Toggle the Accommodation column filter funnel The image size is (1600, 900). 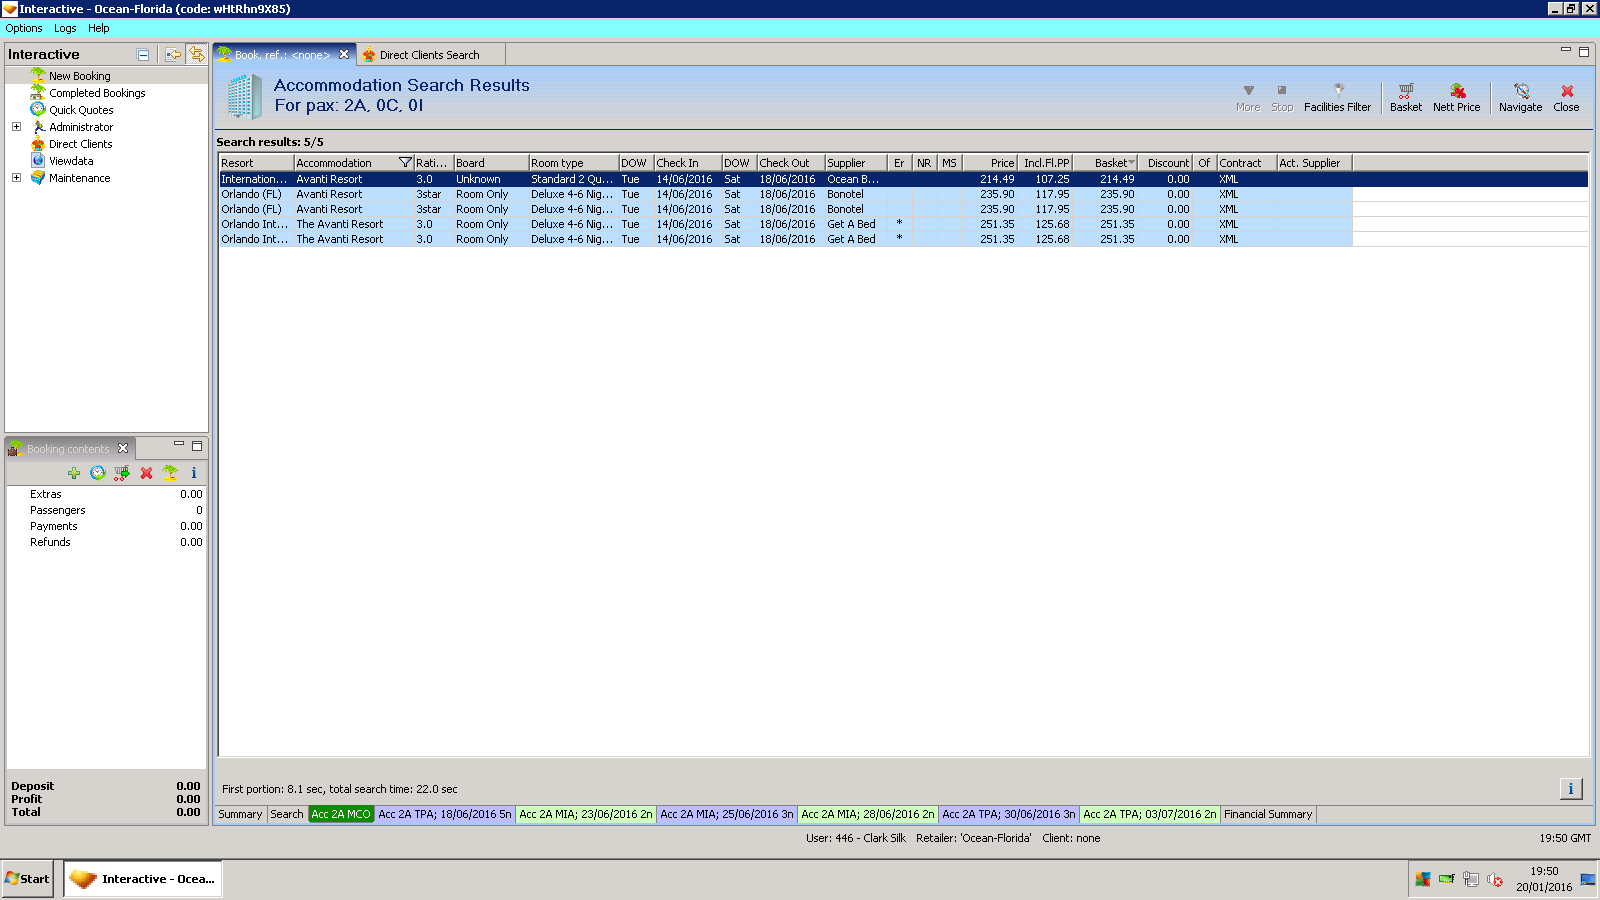[405, 163]
